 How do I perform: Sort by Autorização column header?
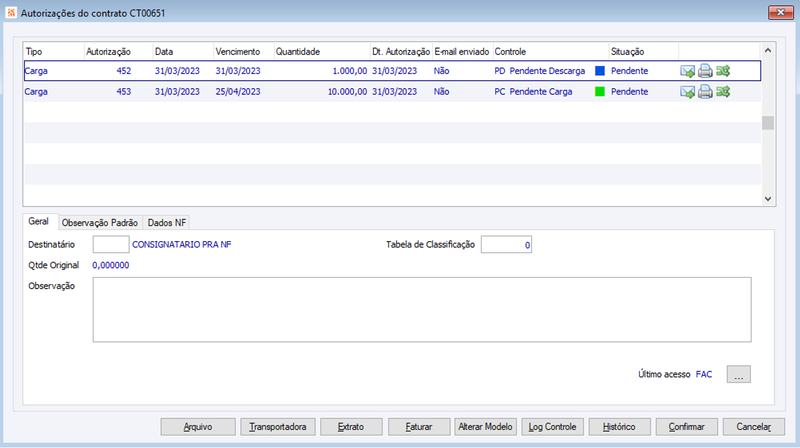pos(118,52)
